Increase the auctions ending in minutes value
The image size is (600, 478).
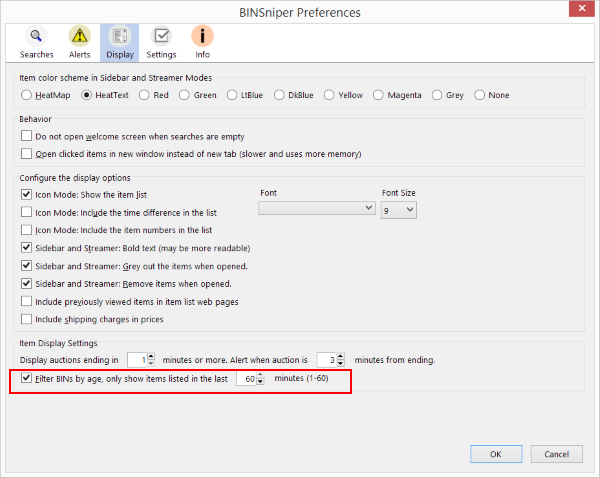(x=151, y=356)
